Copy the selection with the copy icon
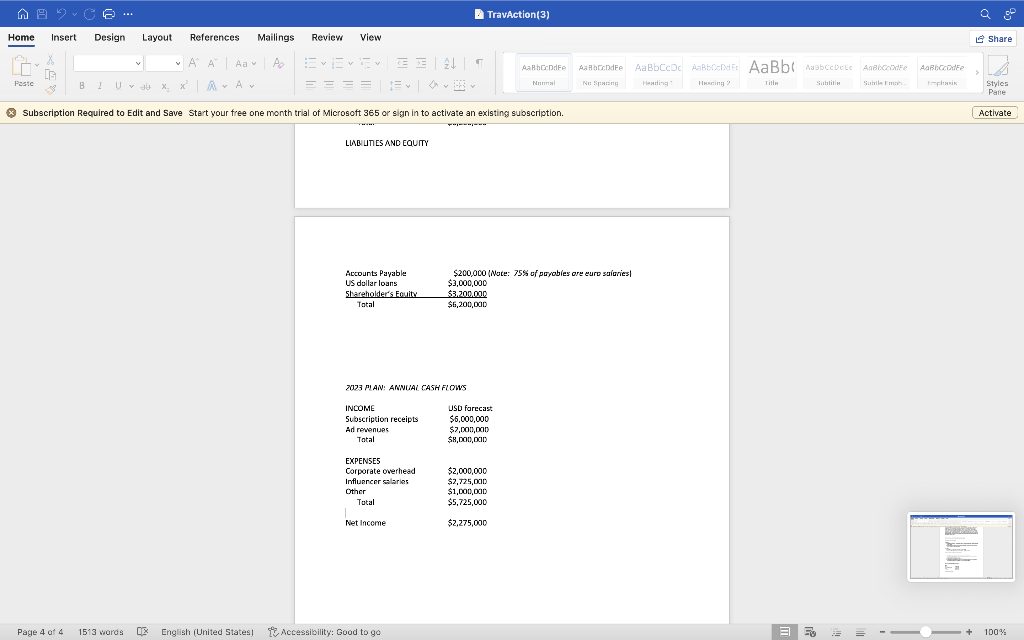Image resolution: width=1024 pixels, height=640 pixels. coord(50,74)
